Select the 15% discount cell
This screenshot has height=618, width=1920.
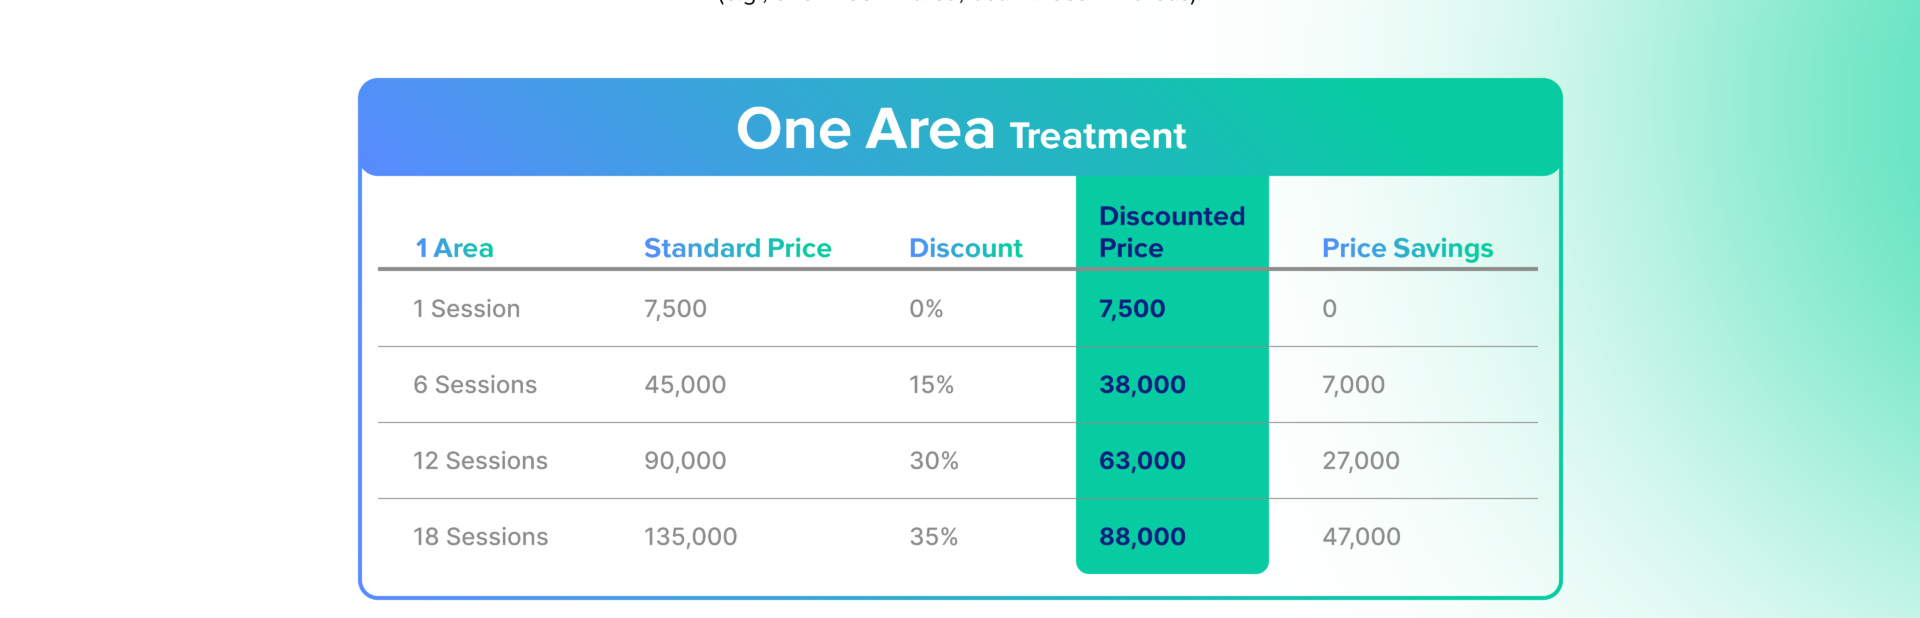pyautogui.click(x=931, y=385)
